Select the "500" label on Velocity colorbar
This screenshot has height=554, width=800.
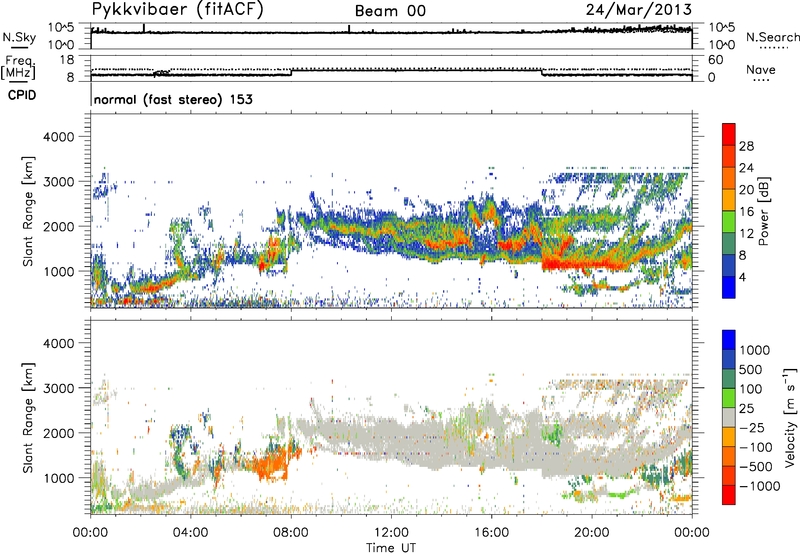(x=753, y=369)
